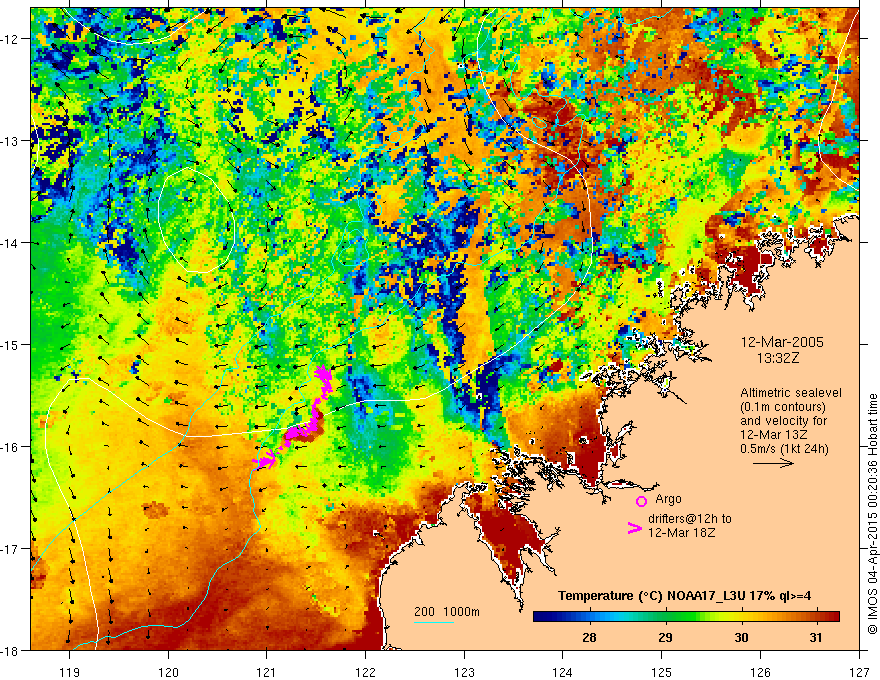Click the '(0.1m contours)' text
The image size is (880, 680).
pos(783,407)
